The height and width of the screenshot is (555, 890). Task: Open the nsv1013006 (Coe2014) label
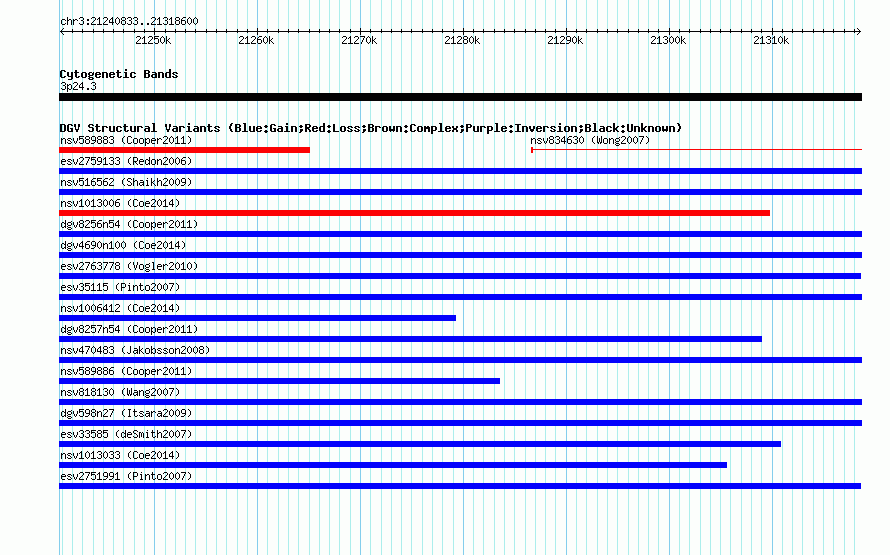(x=120, y=203)
